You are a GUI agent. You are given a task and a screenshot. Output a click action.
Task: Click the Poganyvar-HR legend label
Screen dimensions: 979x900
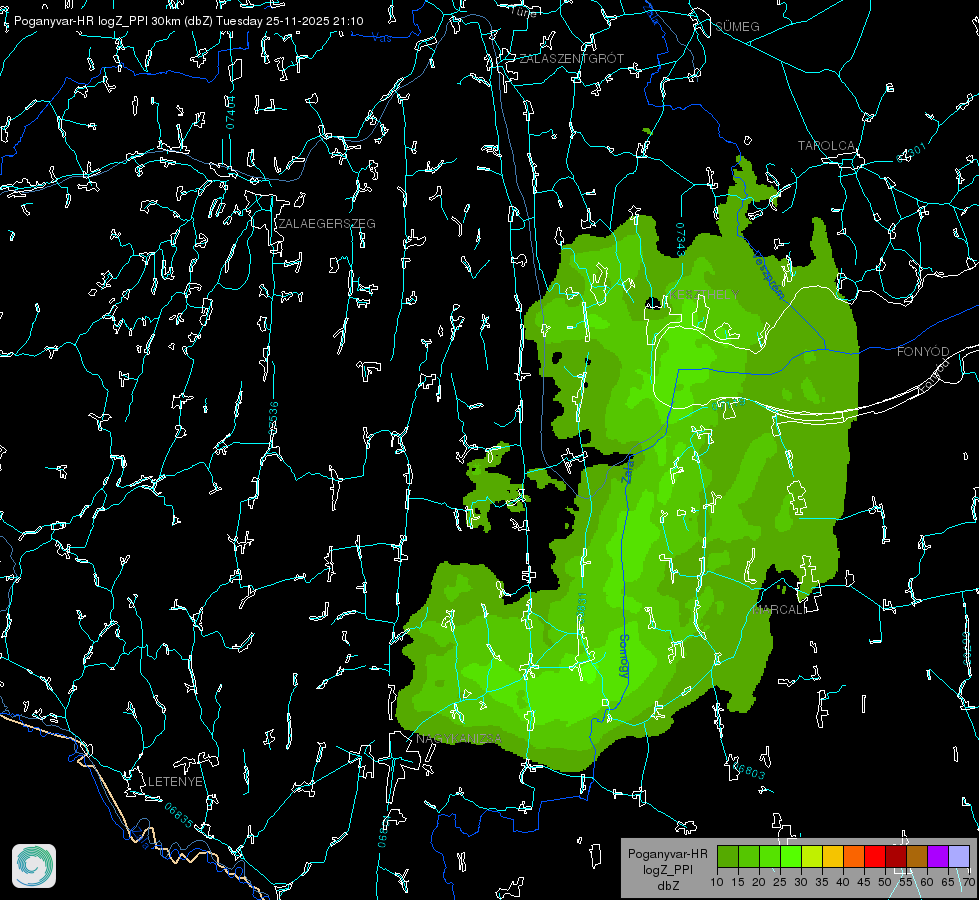tap(667, 854)
